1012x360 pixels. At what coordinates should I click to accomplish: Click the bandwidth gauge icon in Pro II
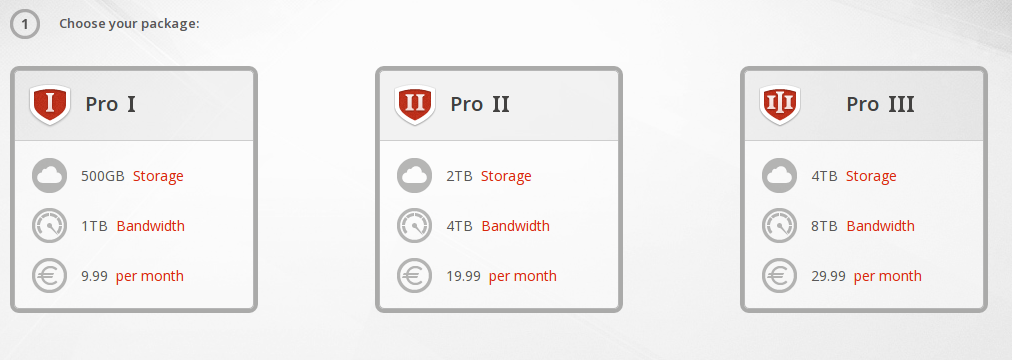[x=414, y=226]
